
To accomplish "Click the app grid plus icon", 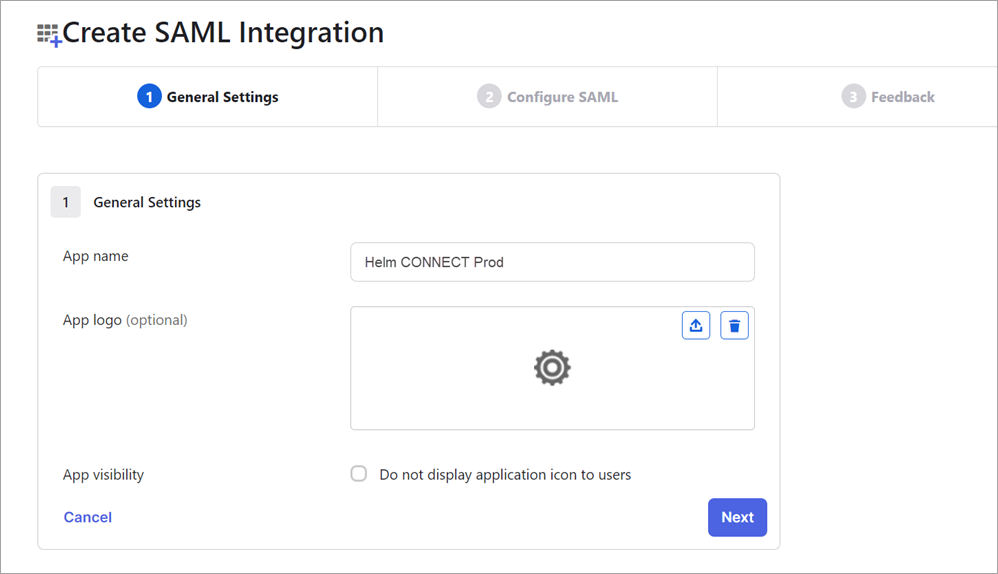I will pyautogui.click(x=49, y=34).
